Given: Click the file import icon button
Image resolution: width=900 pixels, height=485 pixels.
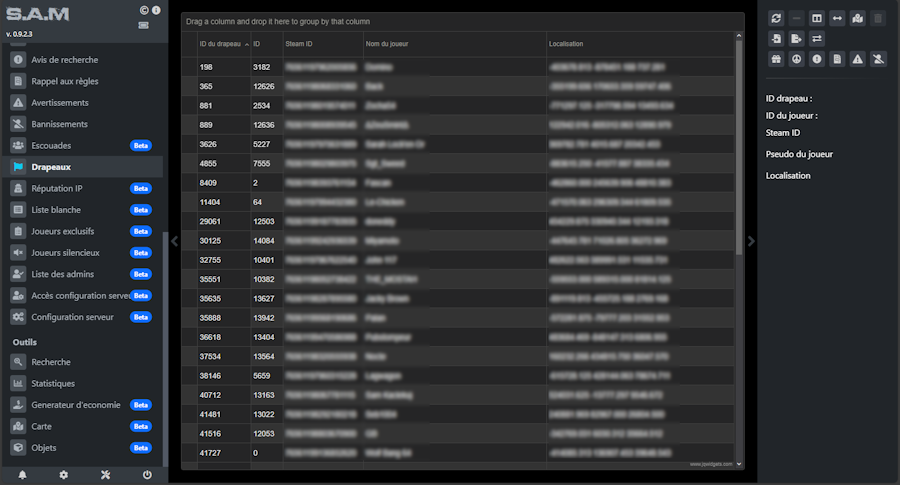Looking at the screenshot, I should point(776,39).
